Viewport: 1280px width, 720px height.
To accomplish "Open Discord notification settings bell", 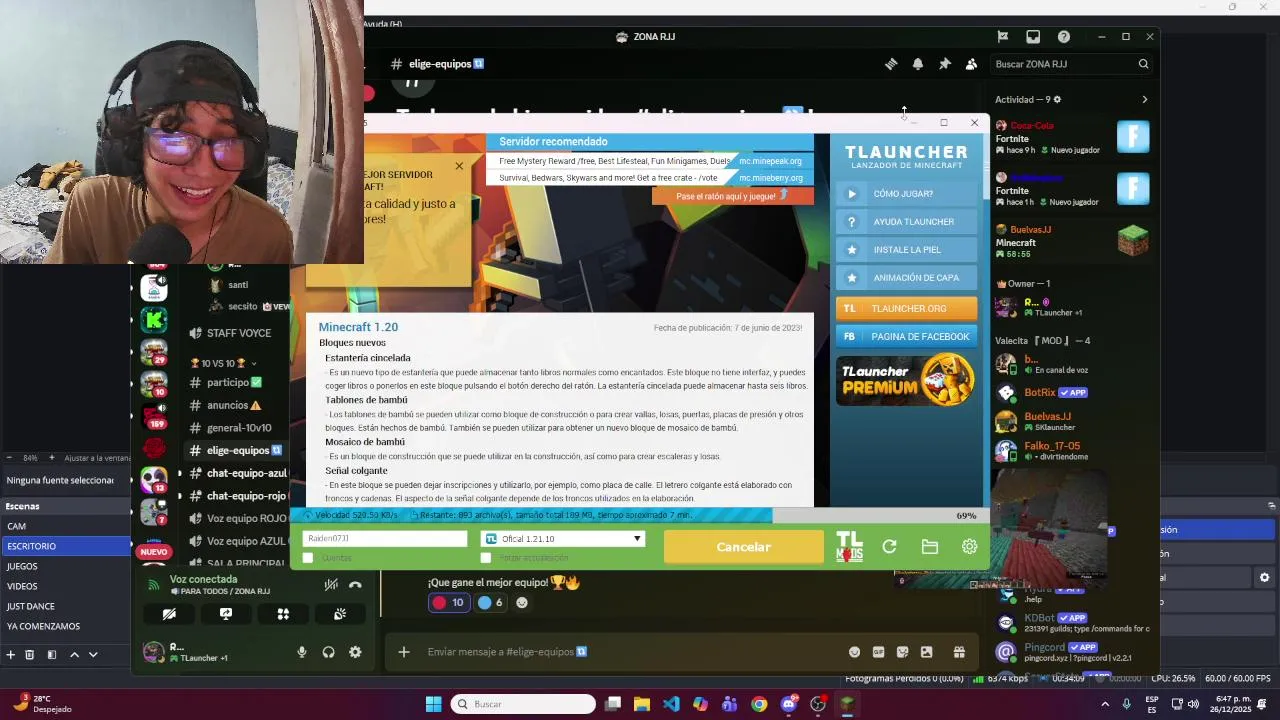I will point(918,64).
